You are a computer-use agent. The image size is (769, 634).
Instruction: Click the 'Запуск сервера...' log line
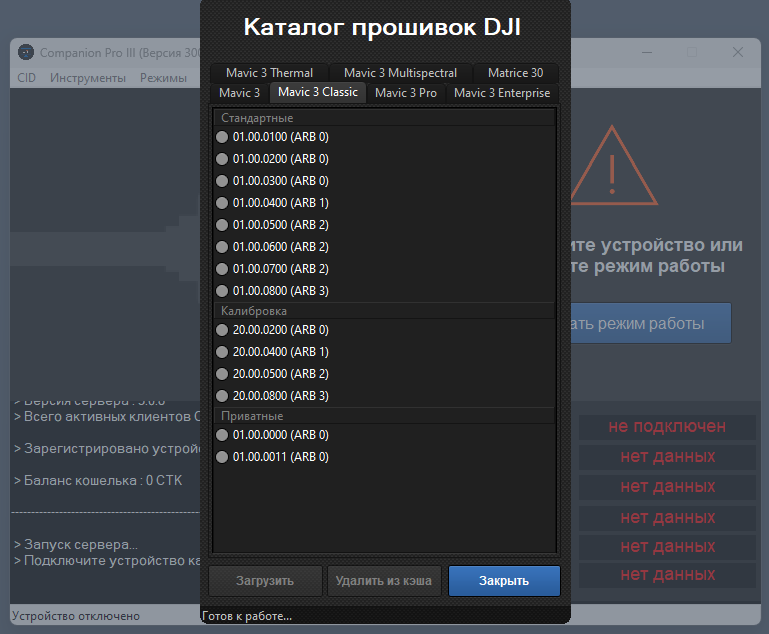(76, 544)
